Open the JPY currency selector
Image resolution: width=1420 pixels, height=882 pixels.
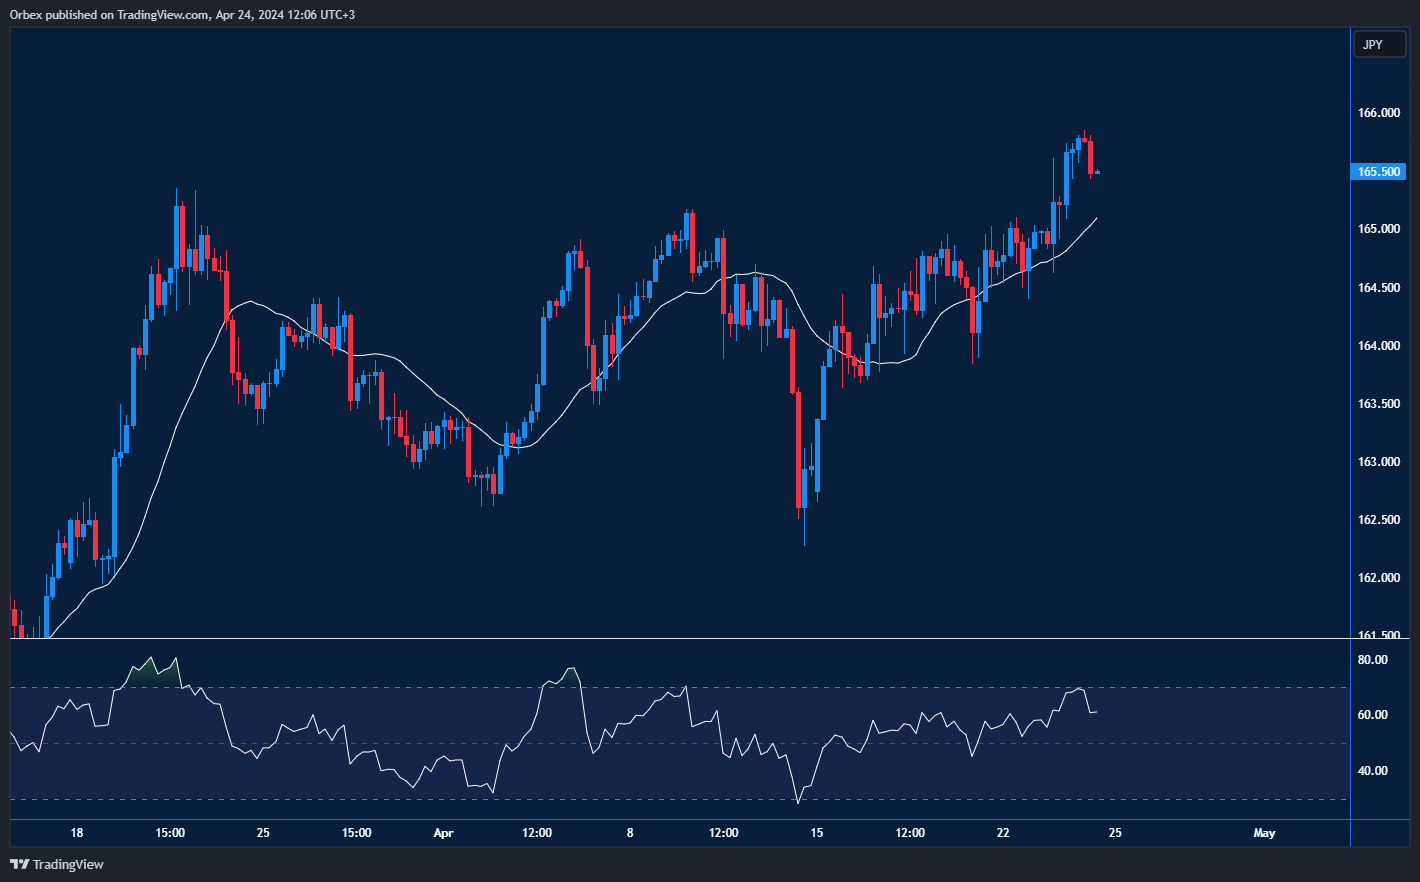[x=1378, y=45]
